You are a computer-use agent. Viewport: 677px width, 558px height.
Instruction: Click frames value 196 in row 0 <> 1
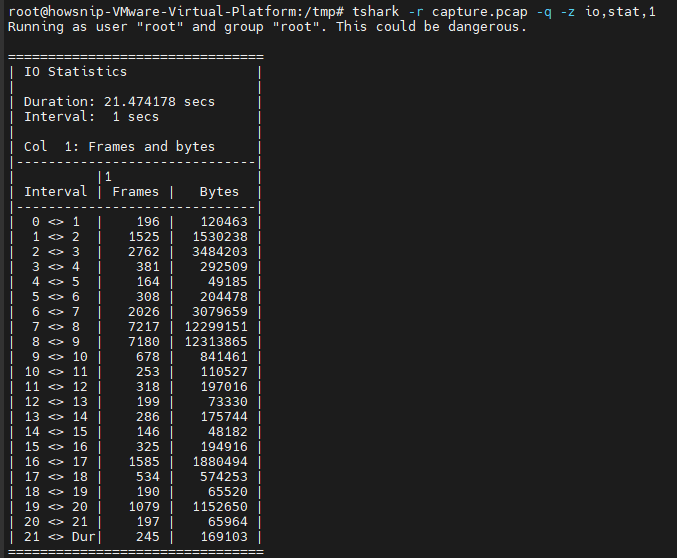tap(148, 222)
